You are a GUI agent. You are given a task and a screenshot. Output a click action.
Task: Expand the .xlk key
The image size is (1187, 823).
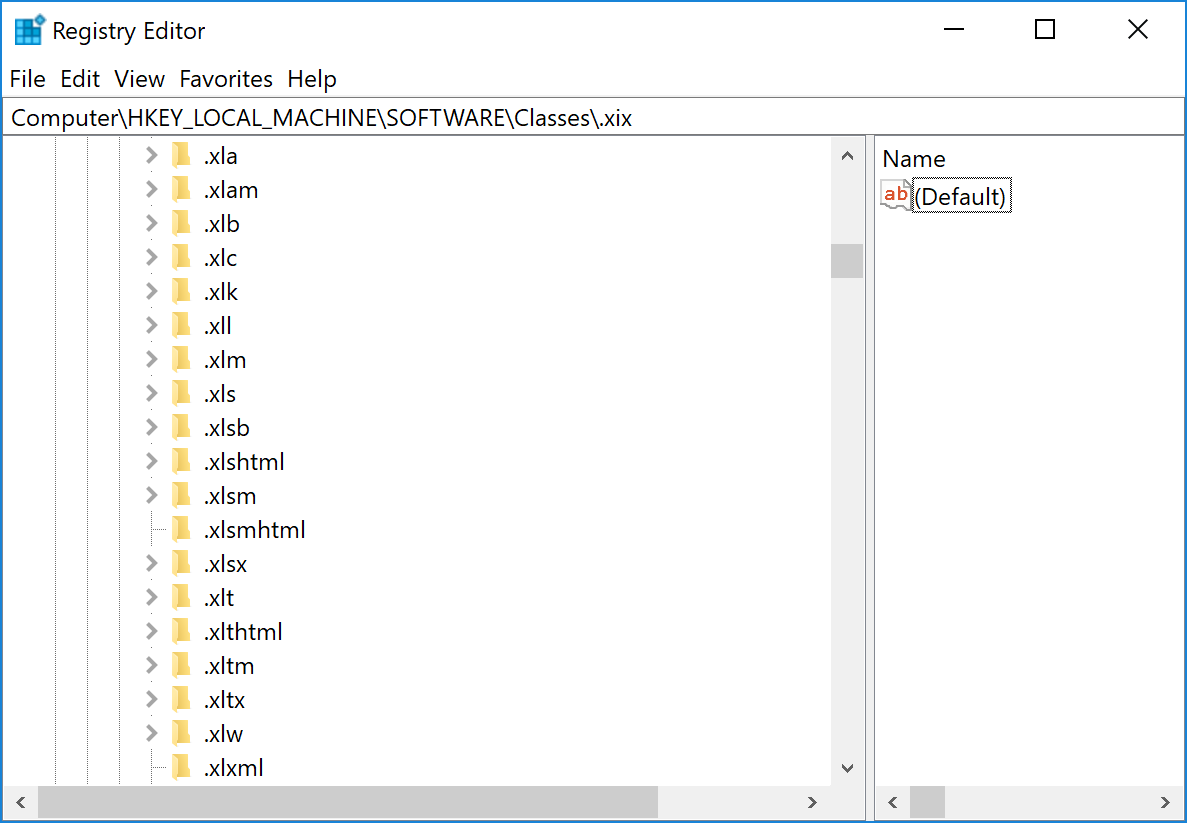tap(151, 292)
